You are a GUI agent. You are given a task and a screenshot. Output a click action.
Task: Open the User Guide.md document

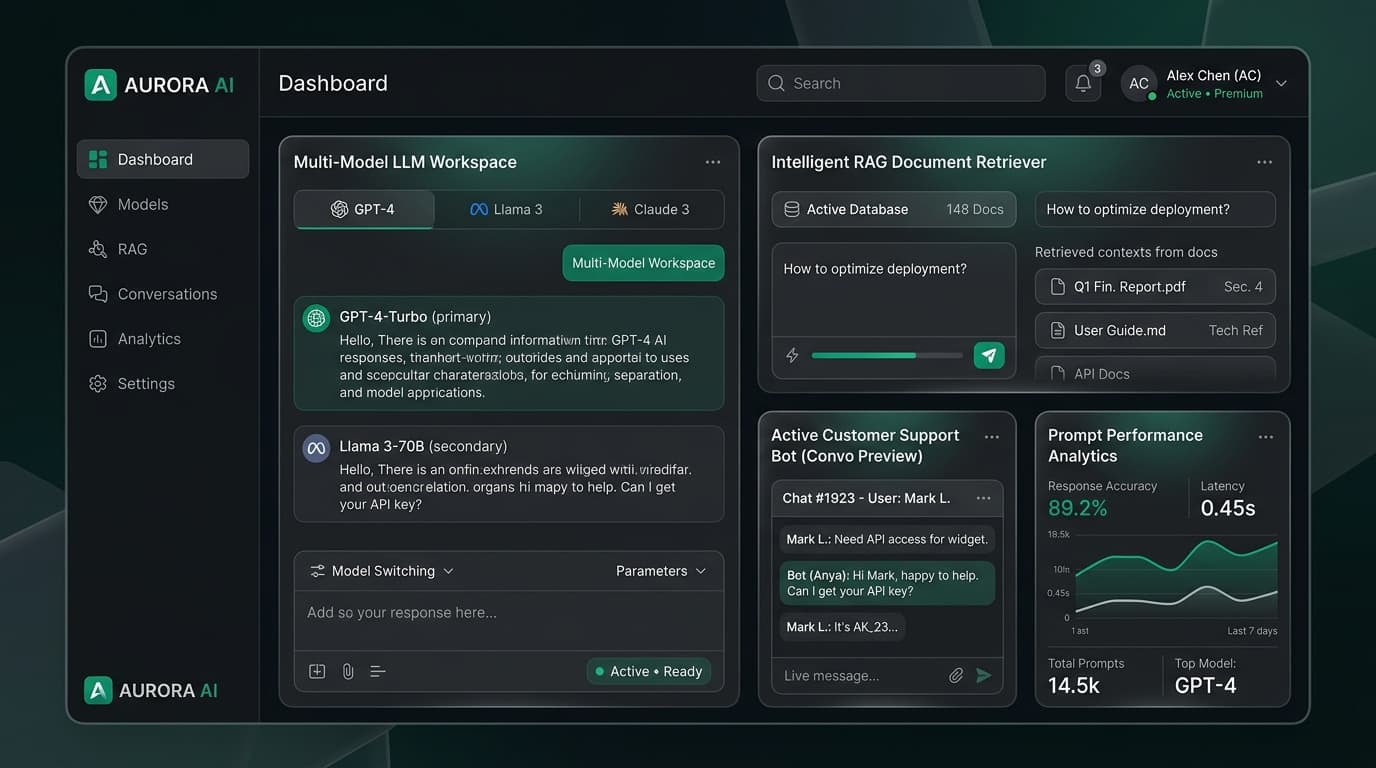1155,331
